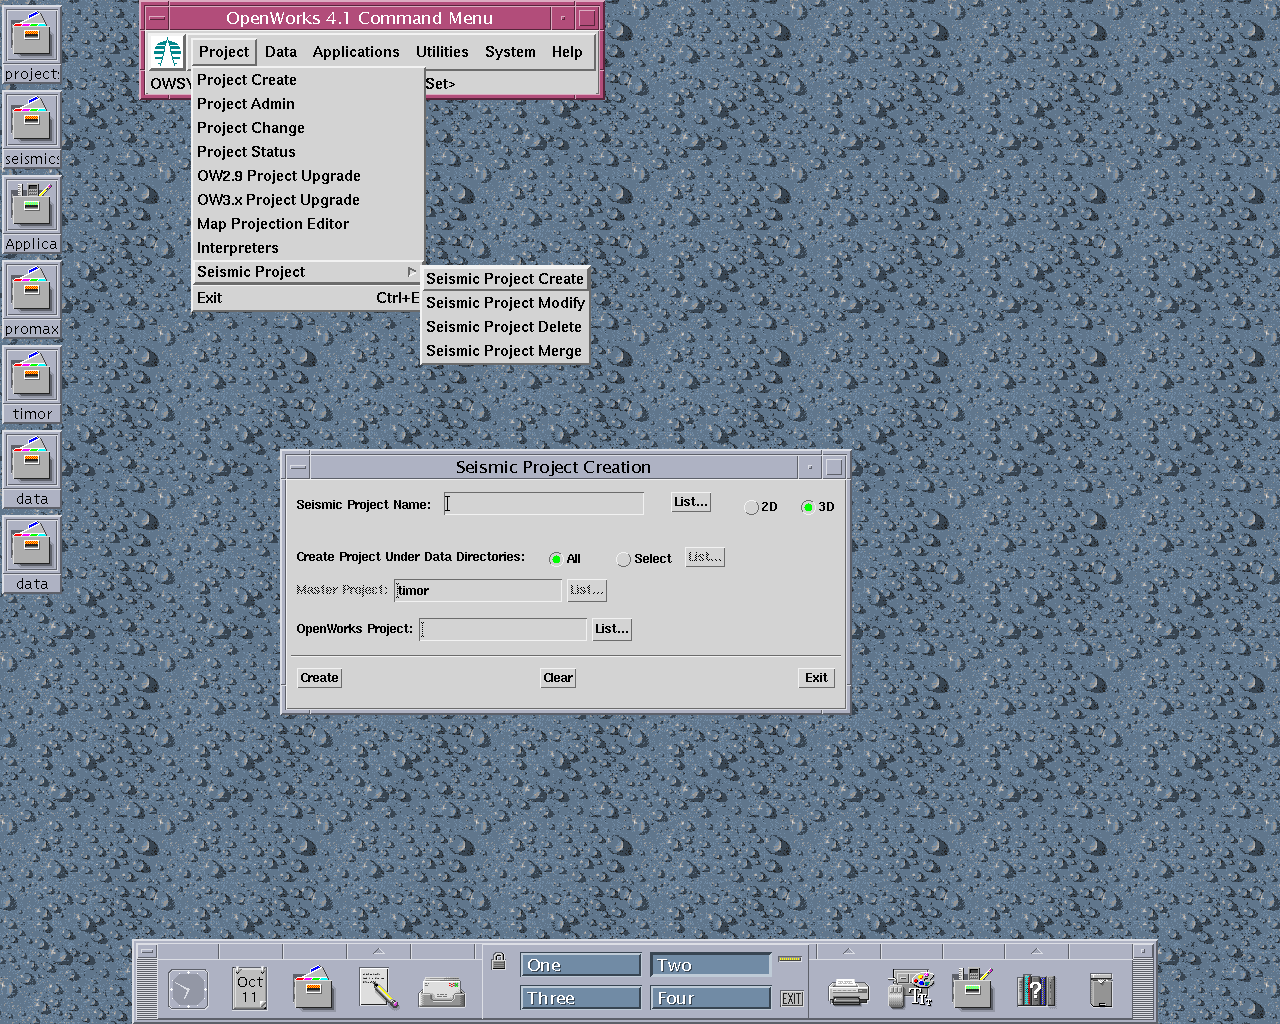Open the Project menu

tap(224, 52)
